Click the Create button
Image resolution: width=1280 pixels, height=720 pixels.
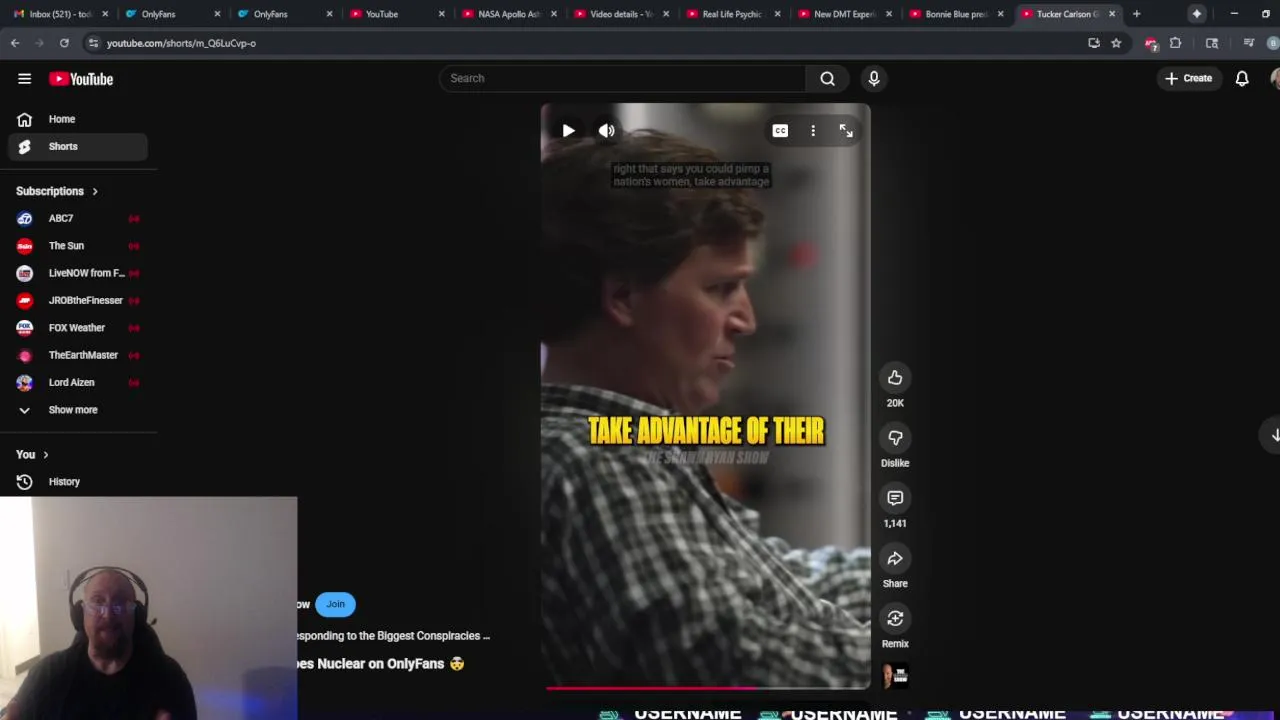pos(1188,78)
